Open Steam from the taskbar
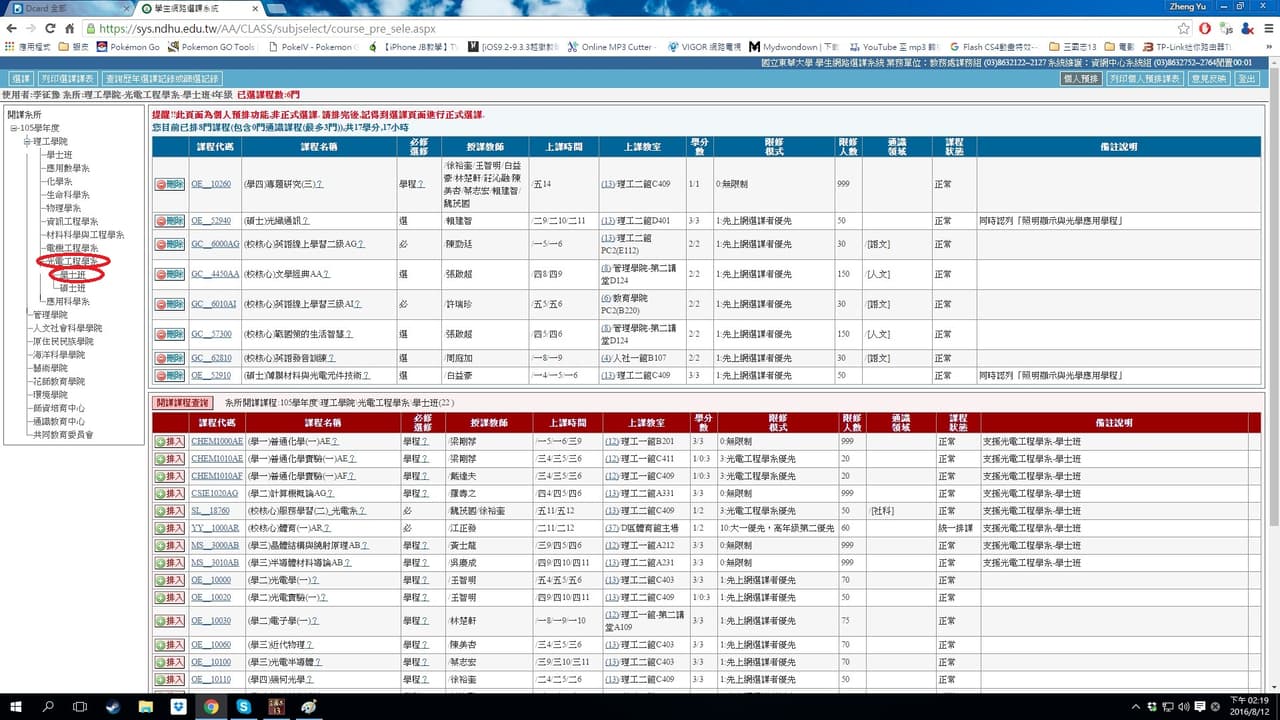Viewport: 1280px width, 720px height. pyautogui.click(x=113, y=706)
